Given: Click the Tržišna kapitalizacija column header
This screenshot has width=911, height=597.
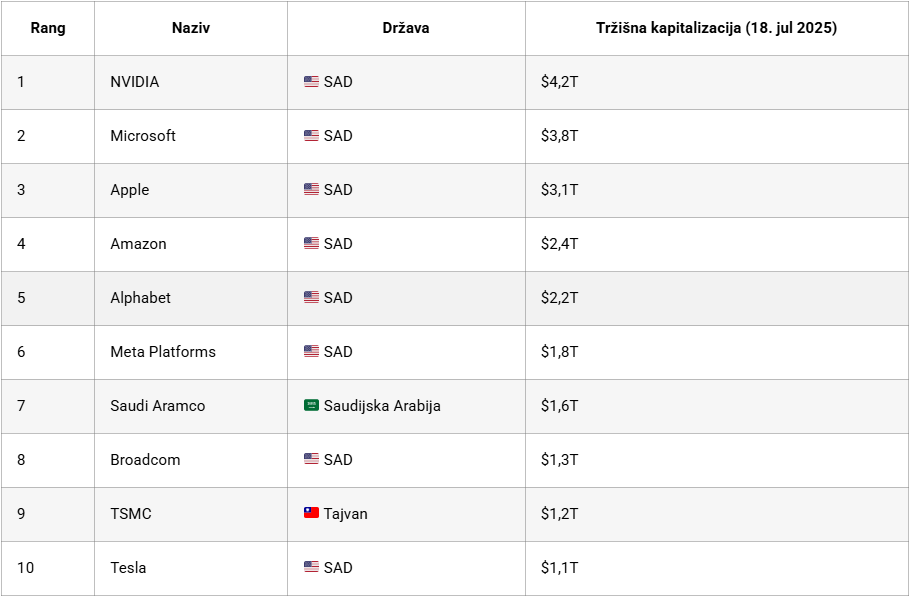Looking at the screenshot, I should pos(716,28).
